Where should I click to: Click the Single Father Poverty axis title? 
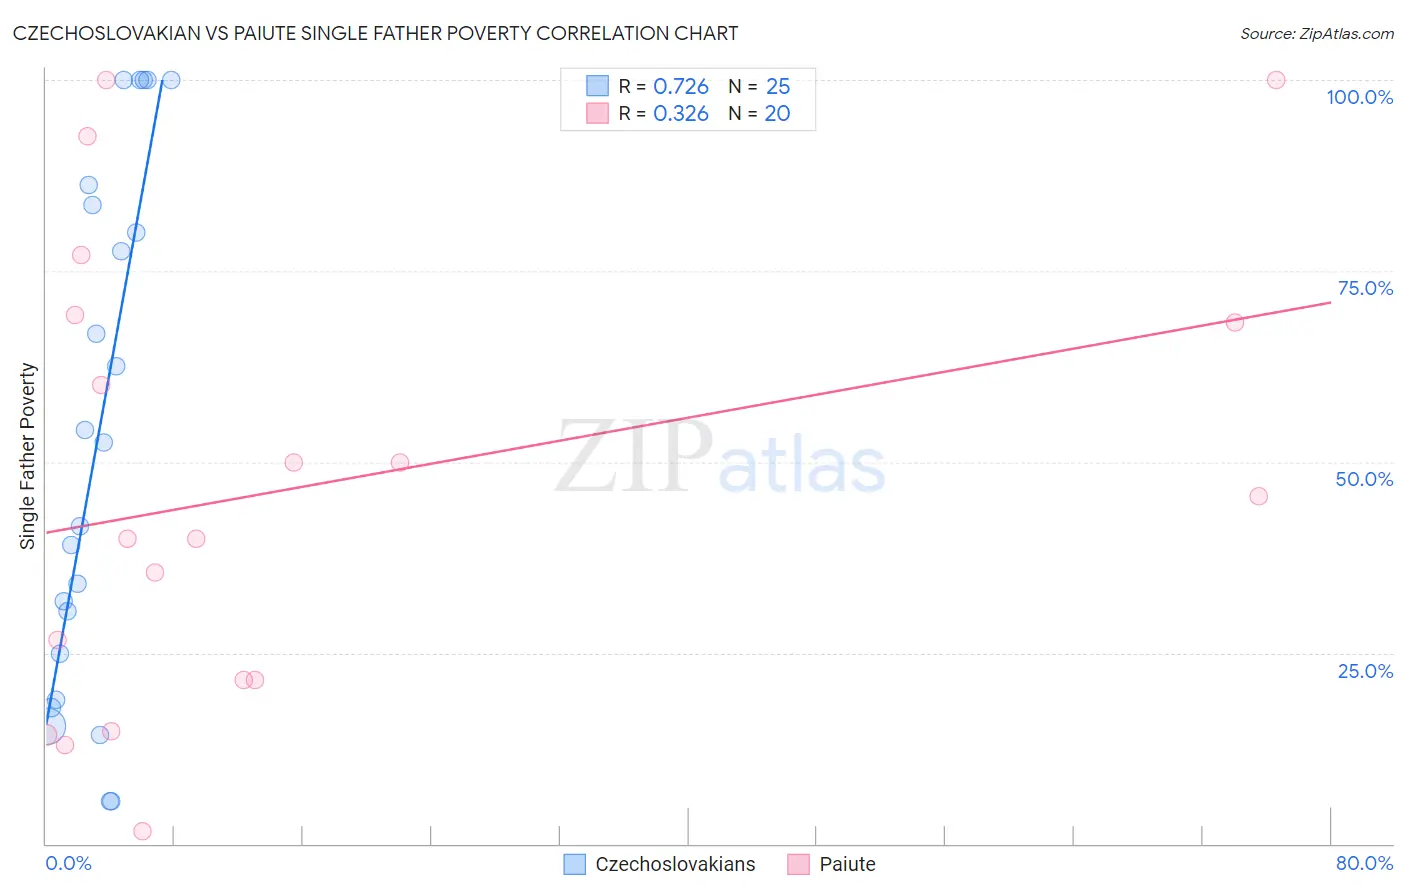(x=27, y=456)
